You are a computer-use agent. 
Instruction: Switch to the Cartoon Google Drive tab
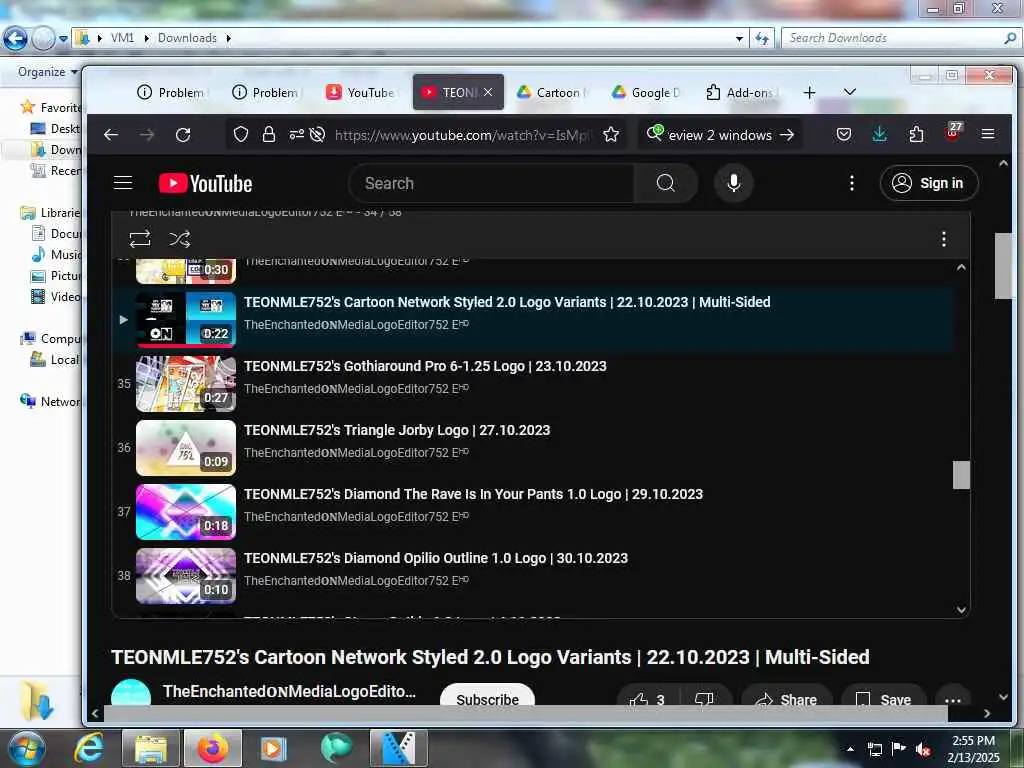pyautogui.click(x=552, y=93)
